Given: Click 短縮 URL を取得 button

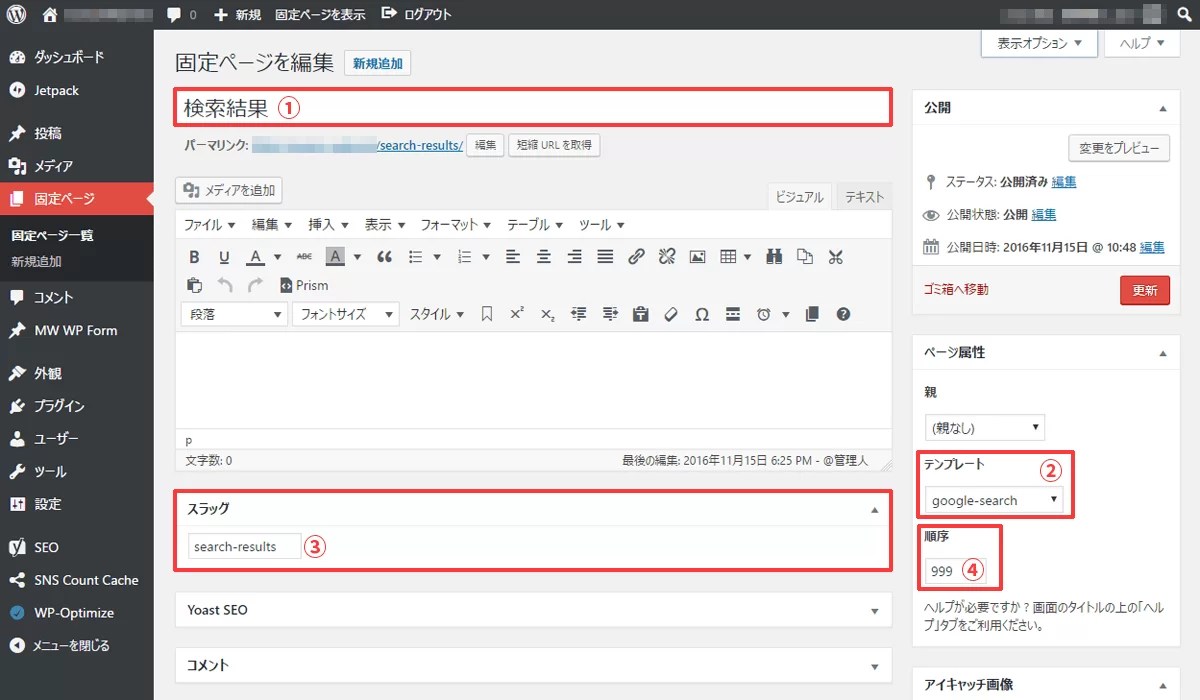Looking at the screenshot, I should 554,145.
